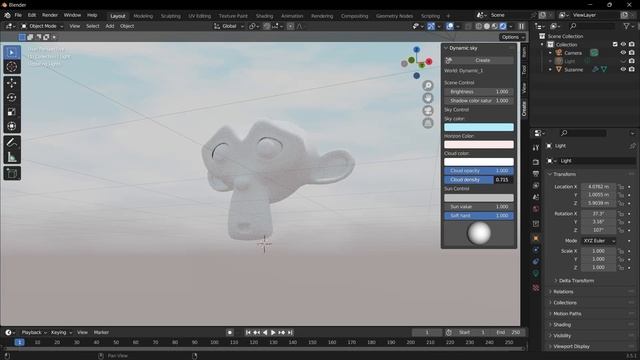The image size is (640, 360).
Task: Open the viewport Options button
Action: pyautogui.click(x=513, y=37)
